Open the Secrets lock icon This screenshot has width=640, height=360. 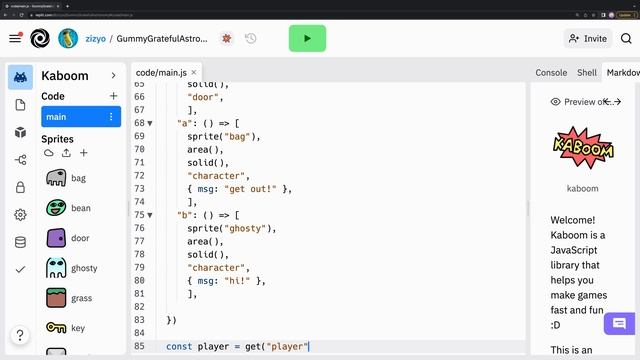pos(20,187)
